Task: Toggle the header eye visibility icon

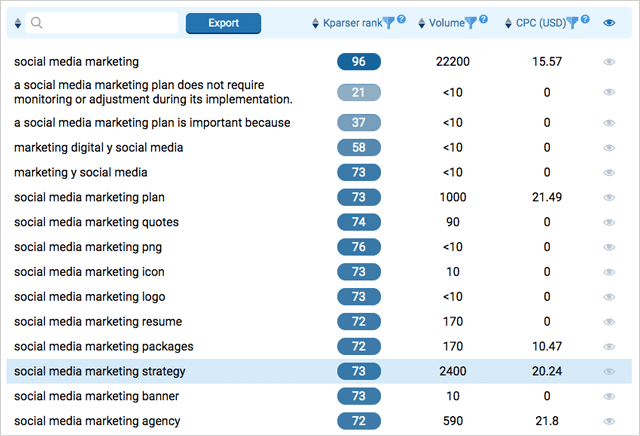Action: pos(609,23)
